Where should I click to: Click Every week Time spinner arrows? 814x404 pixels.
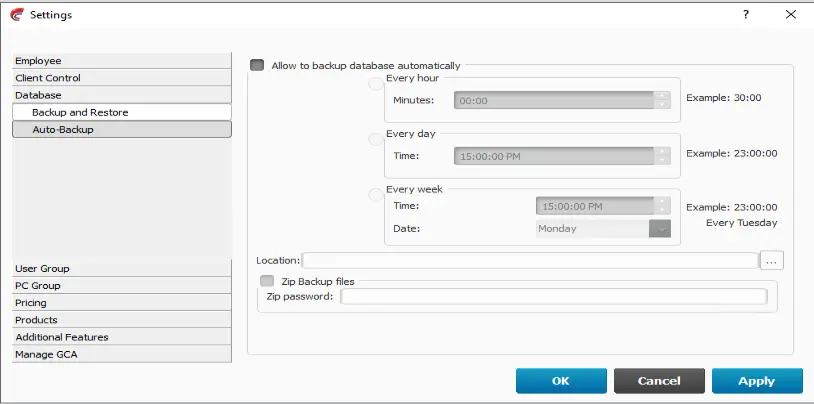[662, 206]
